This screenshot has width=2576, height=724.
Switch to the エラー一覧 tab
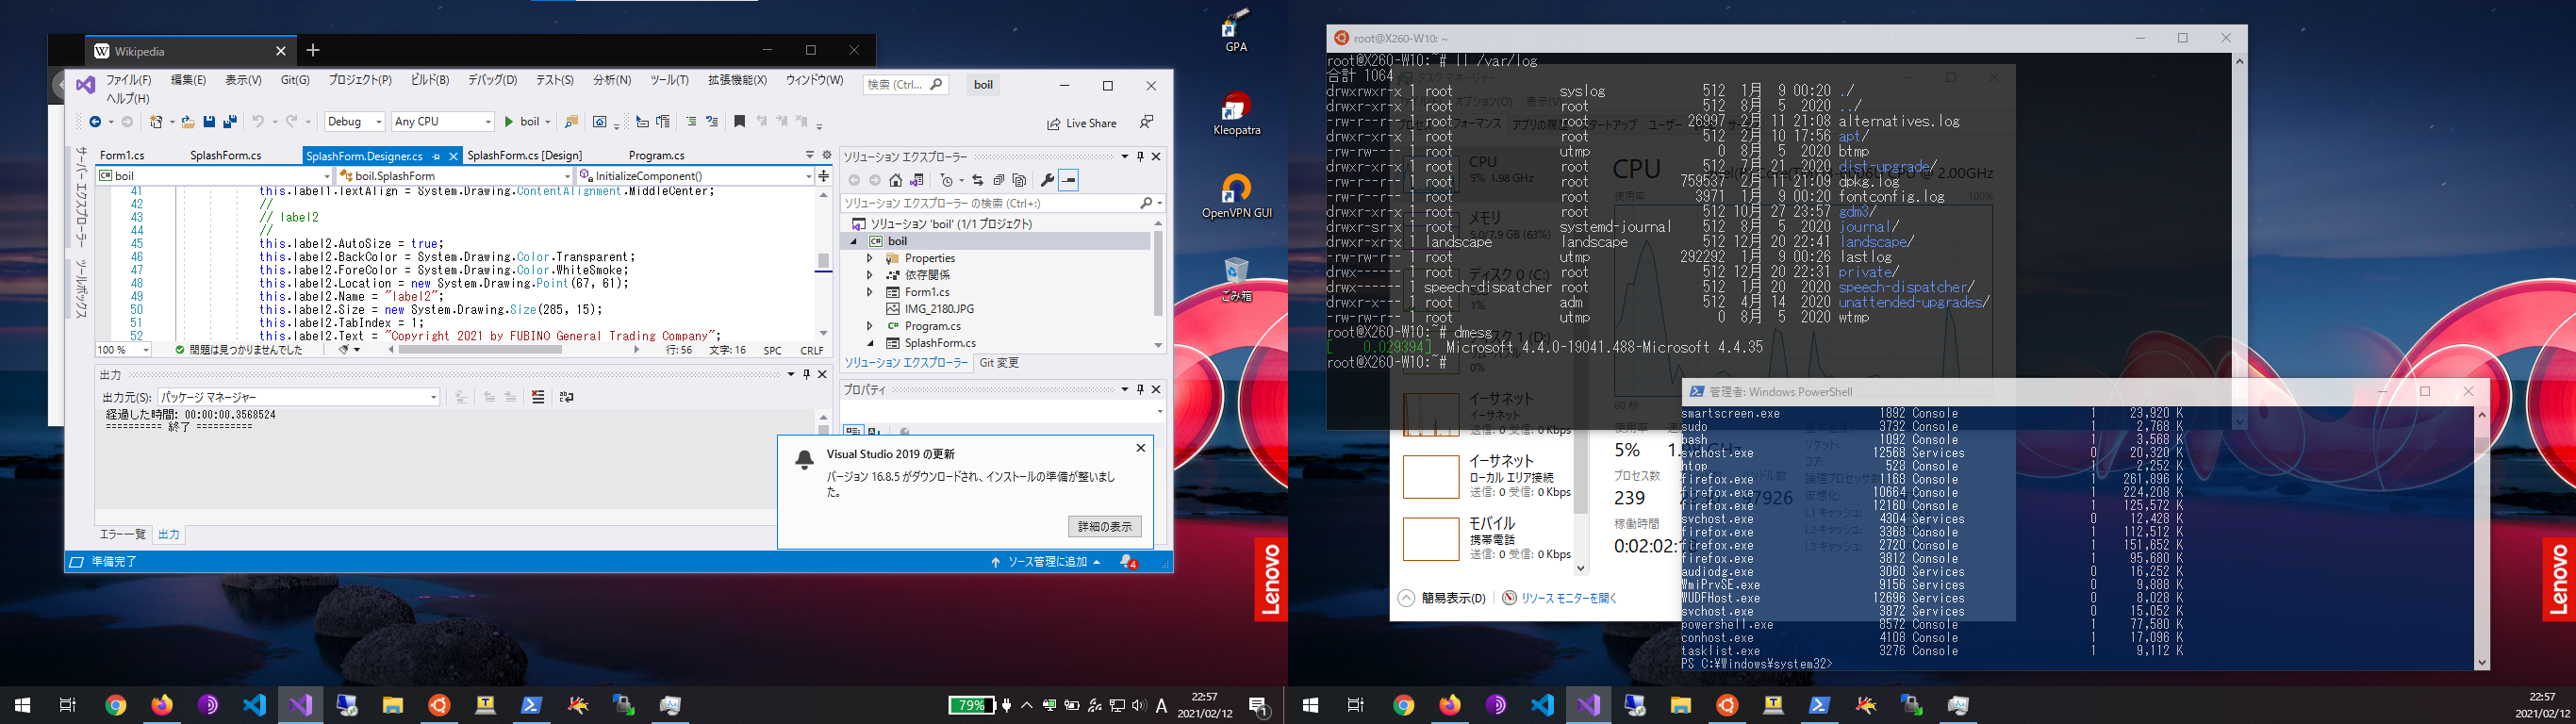coord(123,535)
